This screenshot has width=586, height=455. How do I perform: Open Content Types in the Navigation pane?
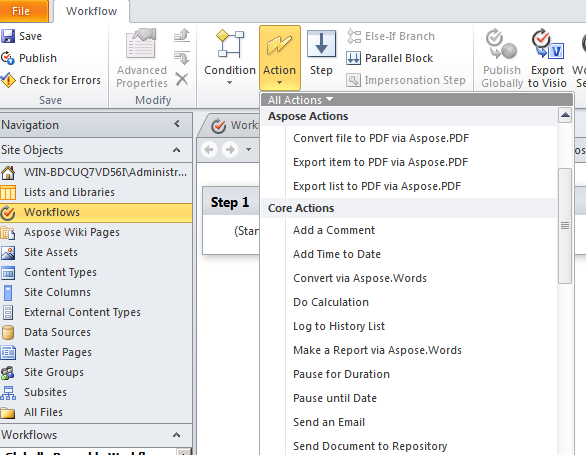(96, 272)
